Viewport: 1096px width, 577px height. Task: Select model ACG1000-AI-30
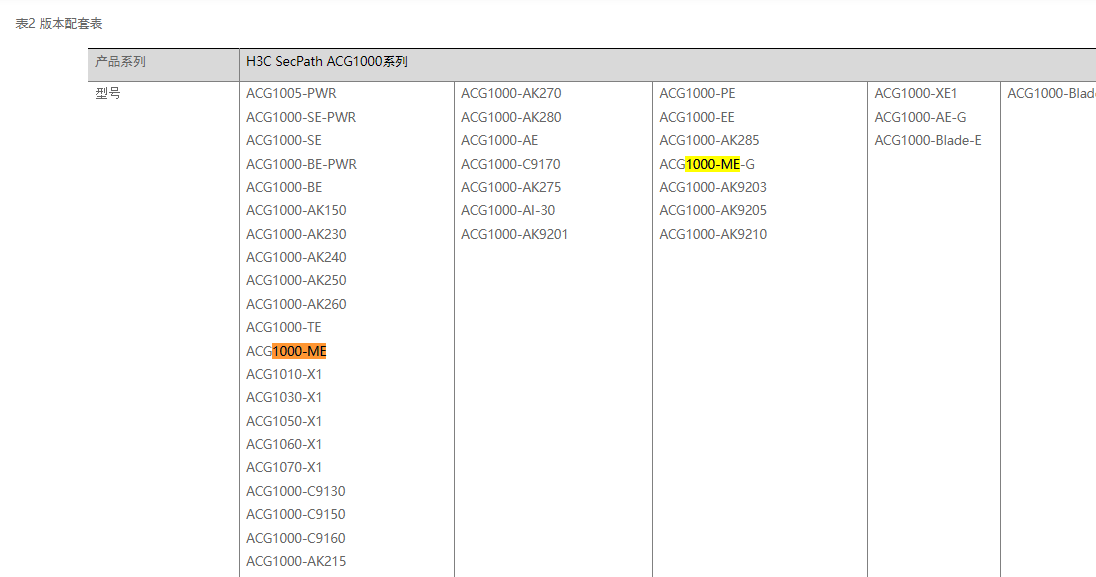[x=507, y=211]
